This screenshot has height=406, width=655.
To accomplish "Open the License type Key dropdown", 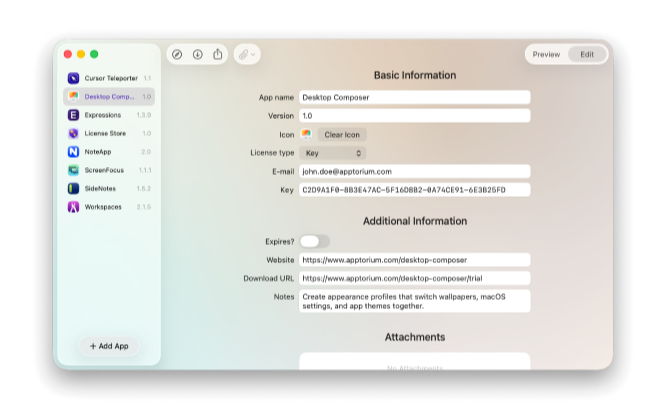I will pos(333,153).
